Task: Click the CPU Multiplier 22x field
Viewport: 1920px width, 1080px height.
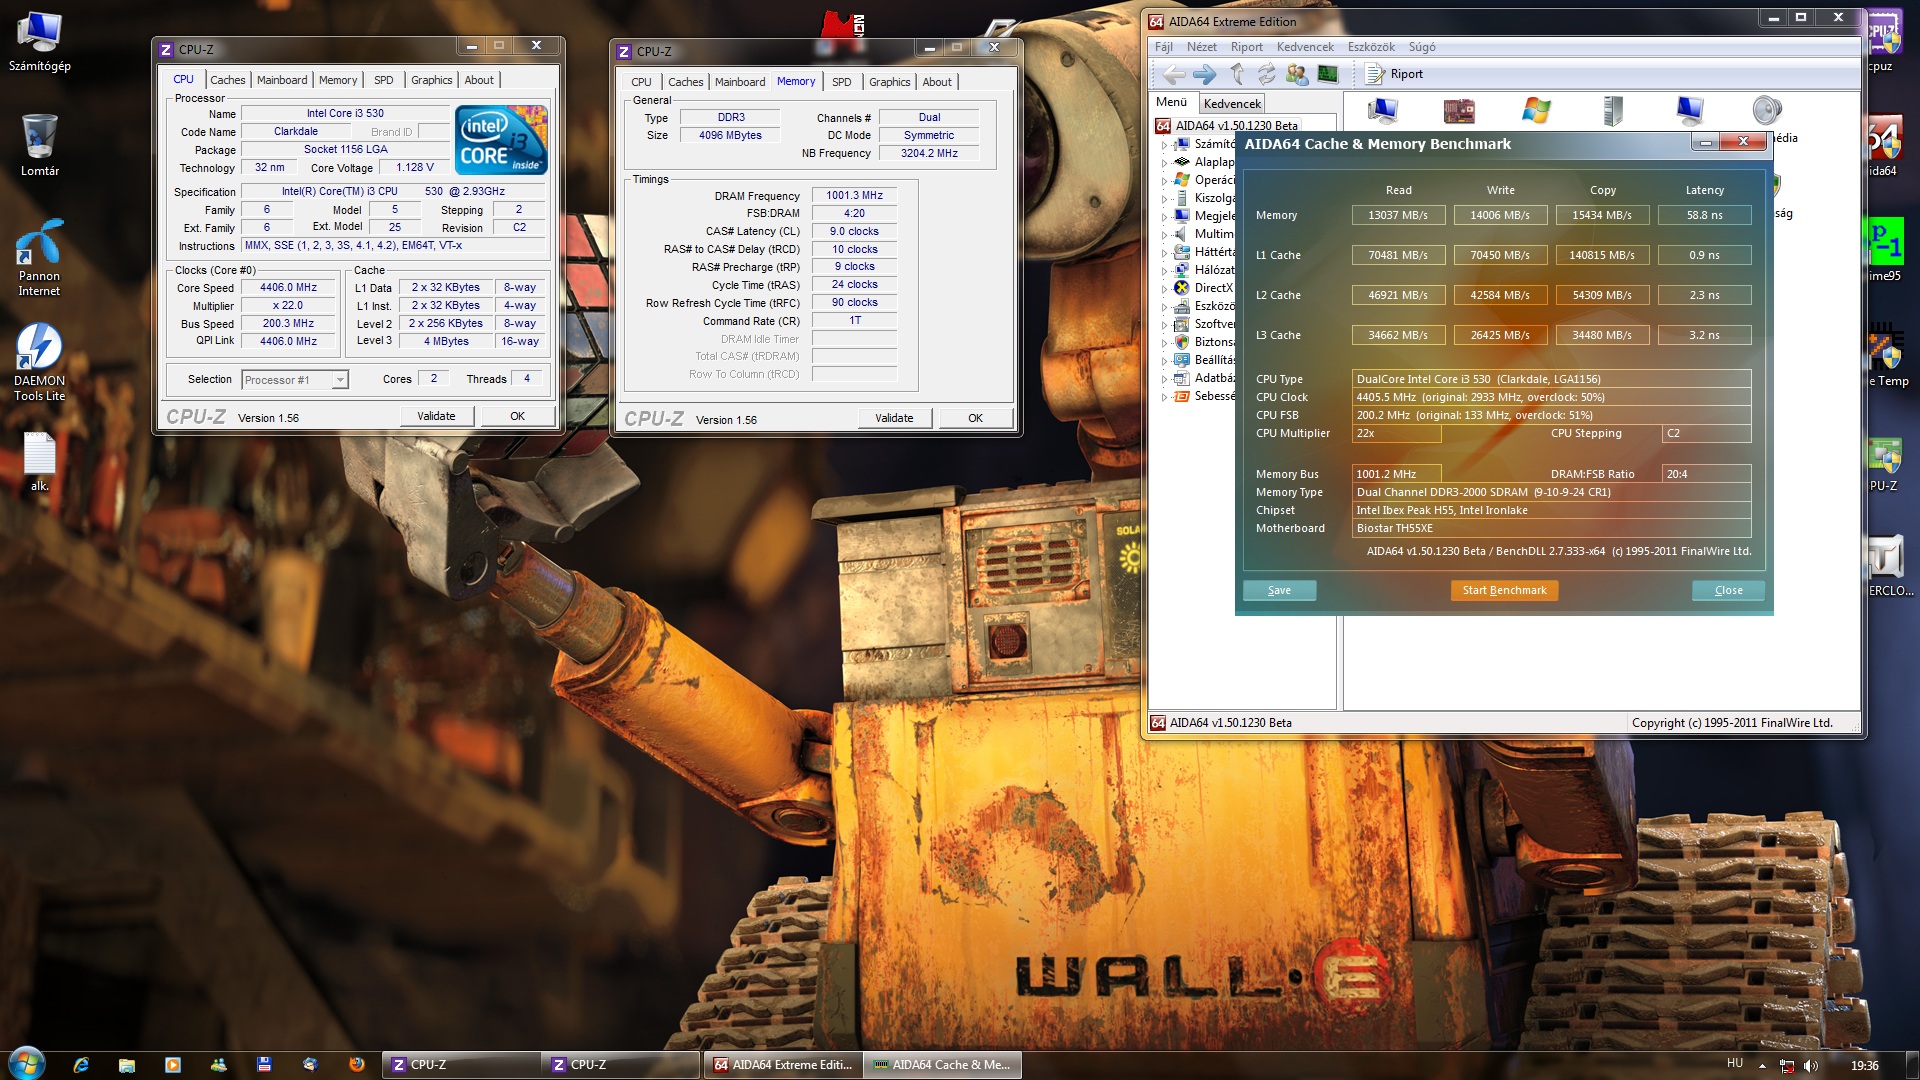Action: click(x=1397, y=434)
